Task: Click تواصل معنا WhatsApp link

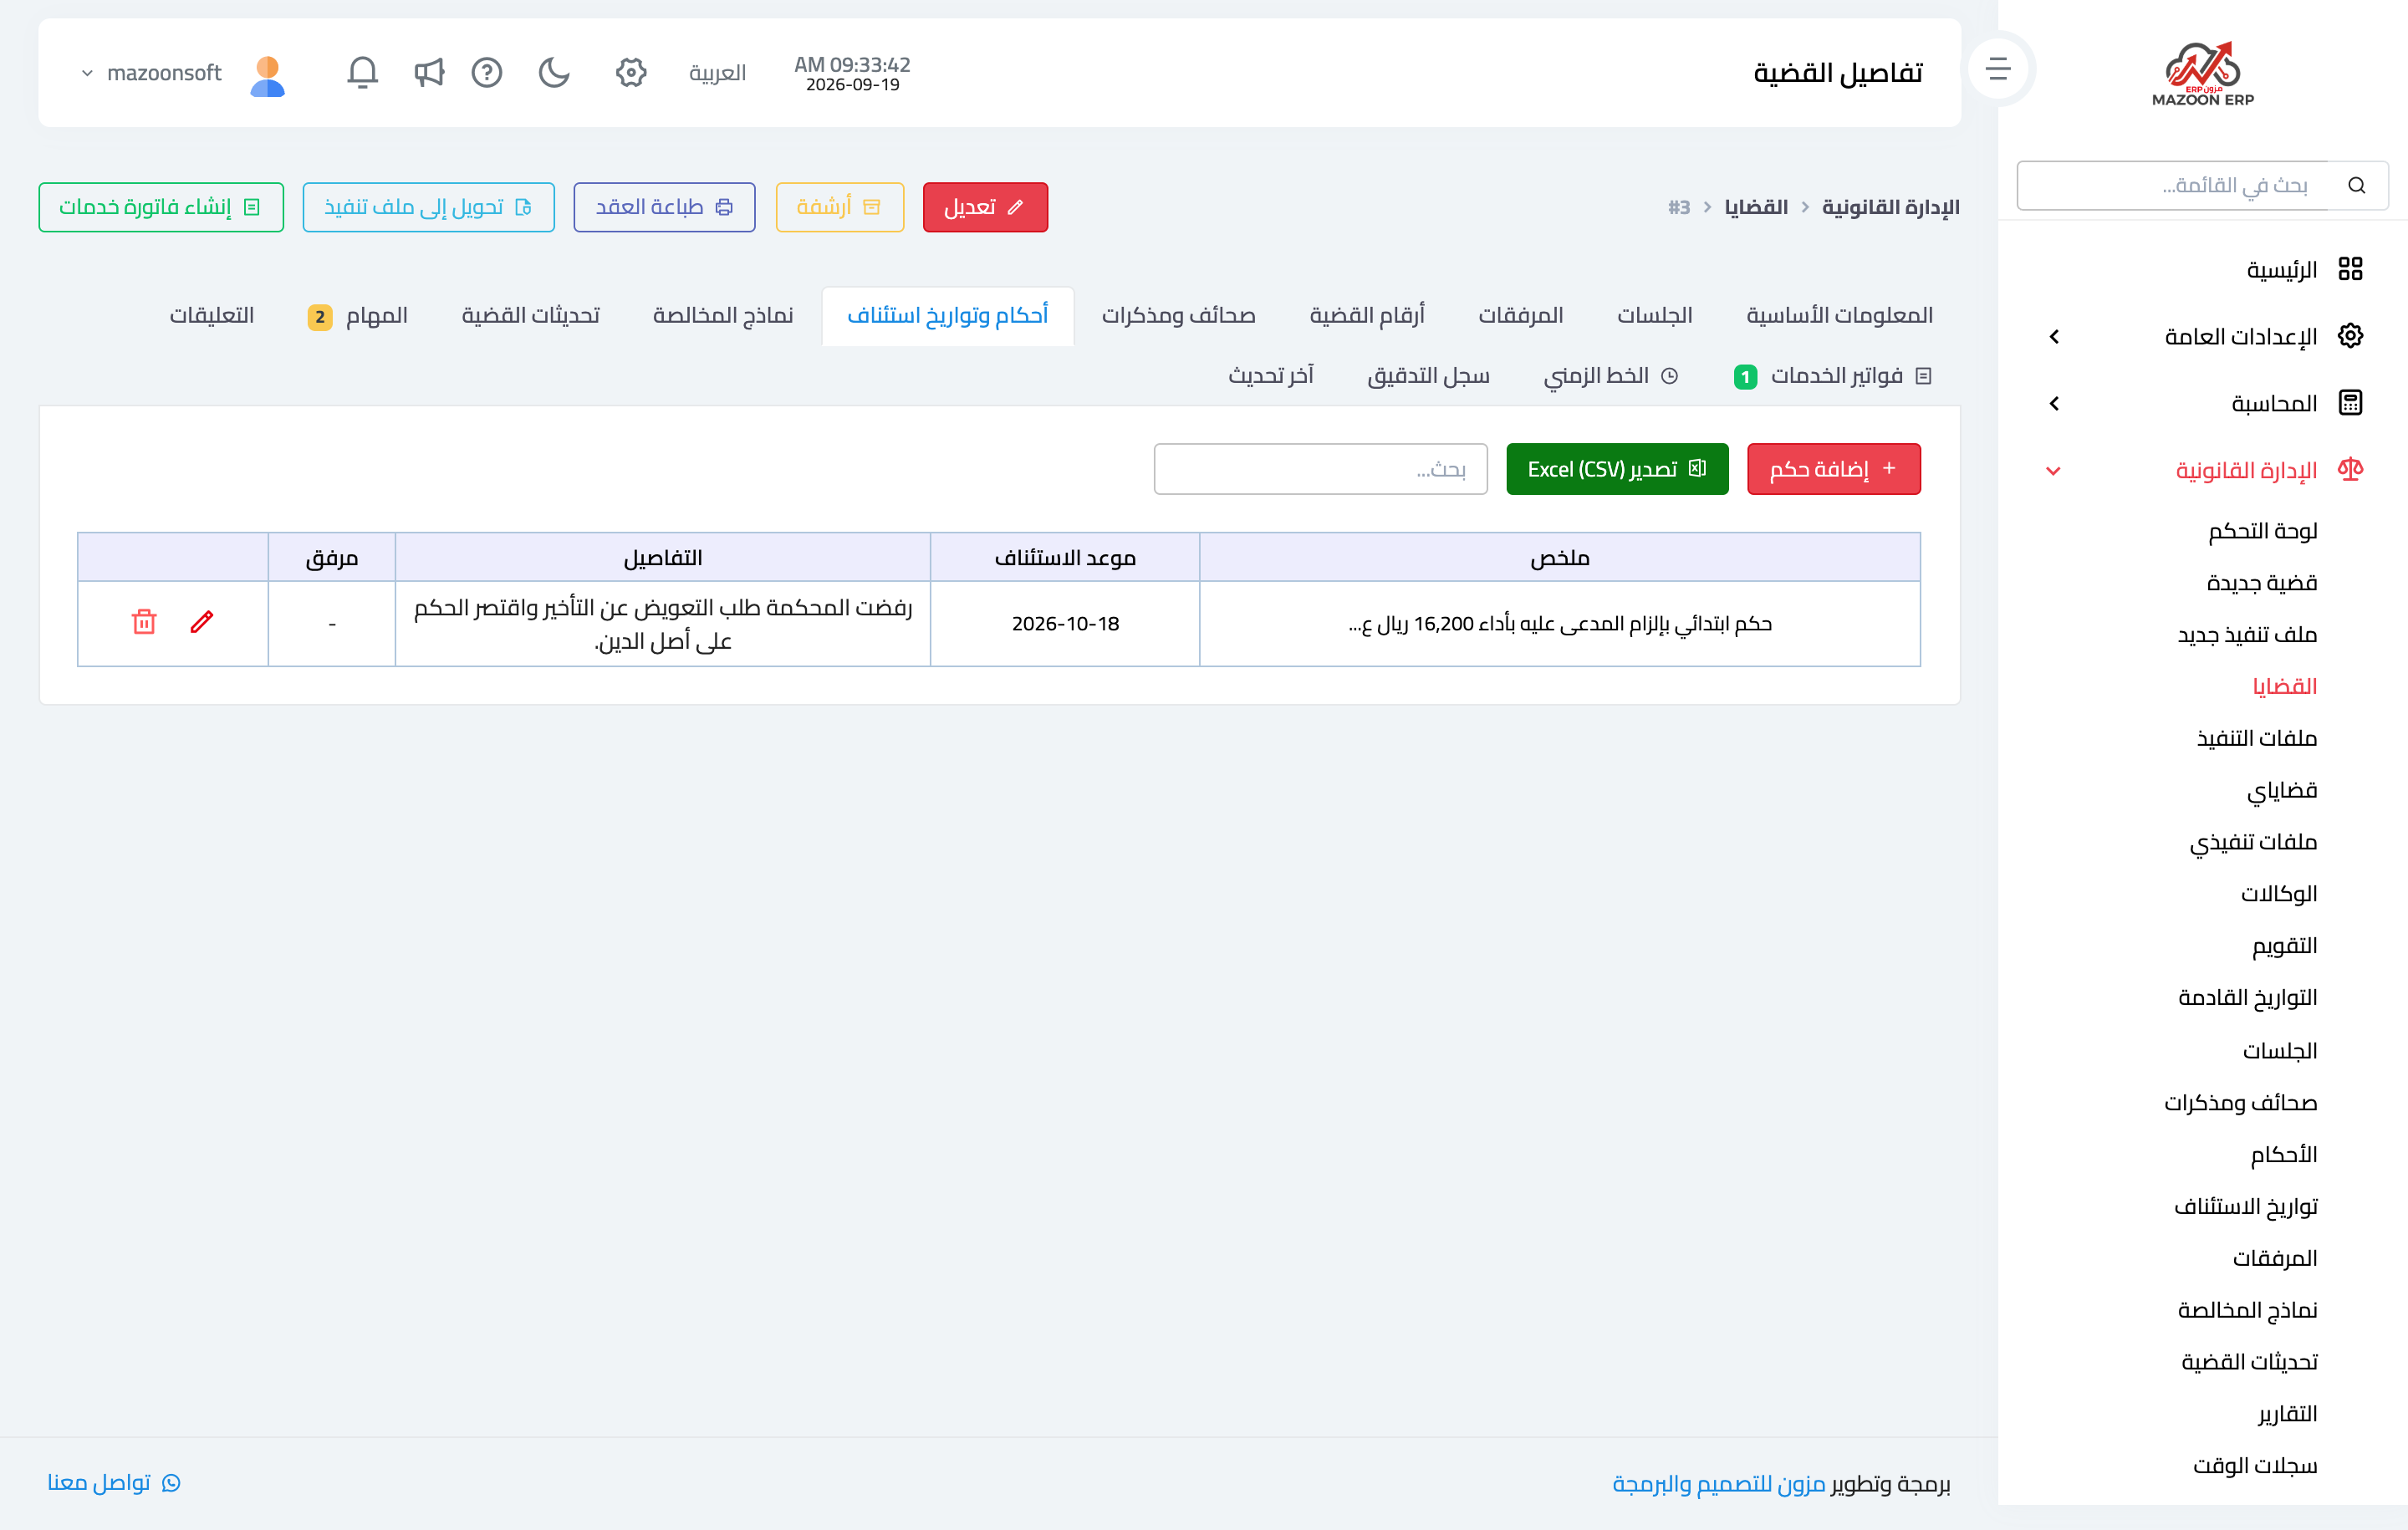Action: (113, 1482)
